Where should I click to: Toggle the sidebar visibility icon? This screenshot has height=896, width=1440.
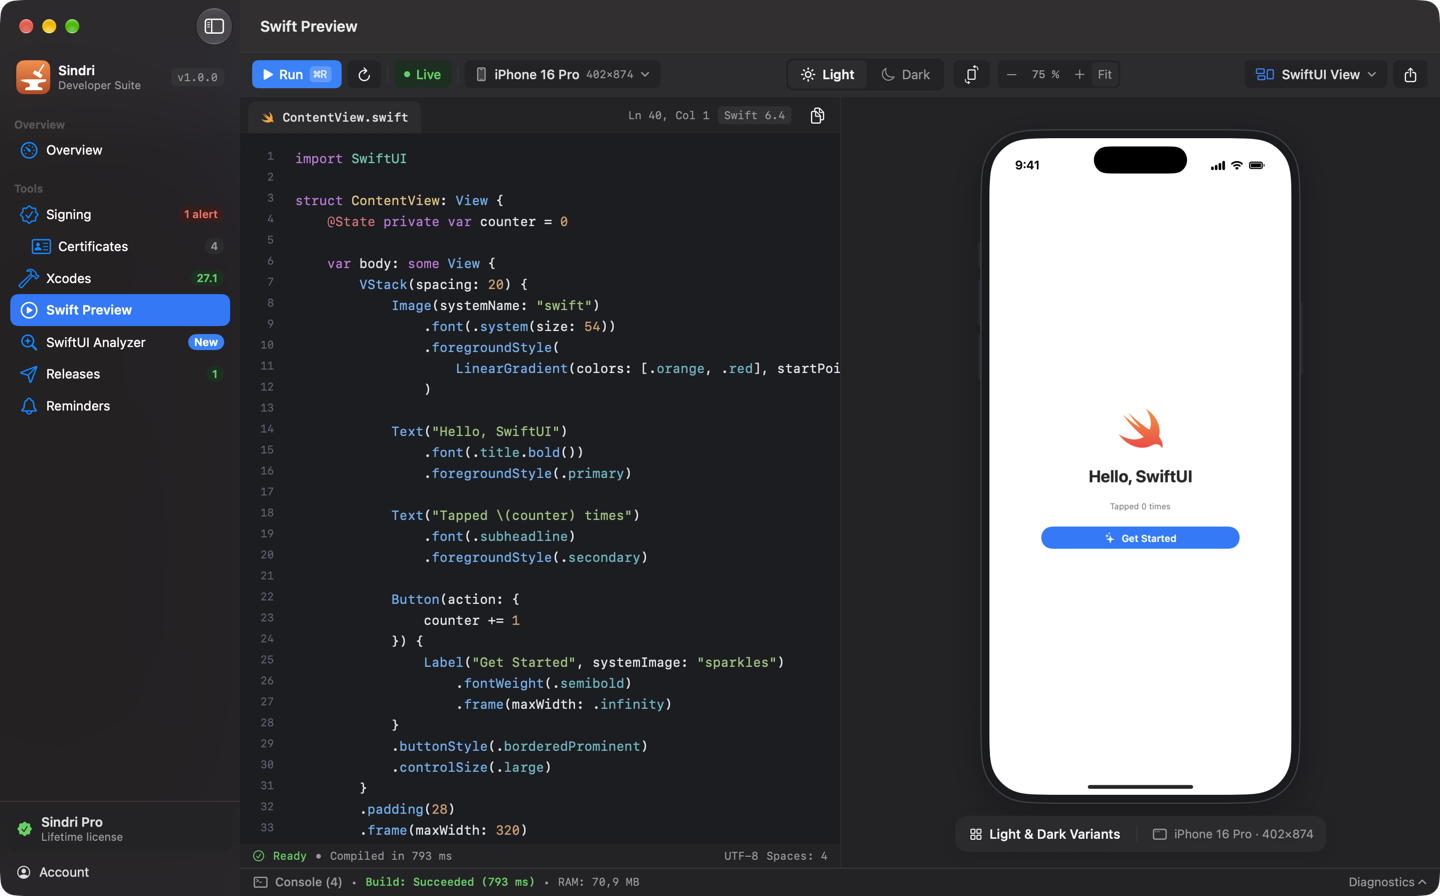click(x=214, y=26)
